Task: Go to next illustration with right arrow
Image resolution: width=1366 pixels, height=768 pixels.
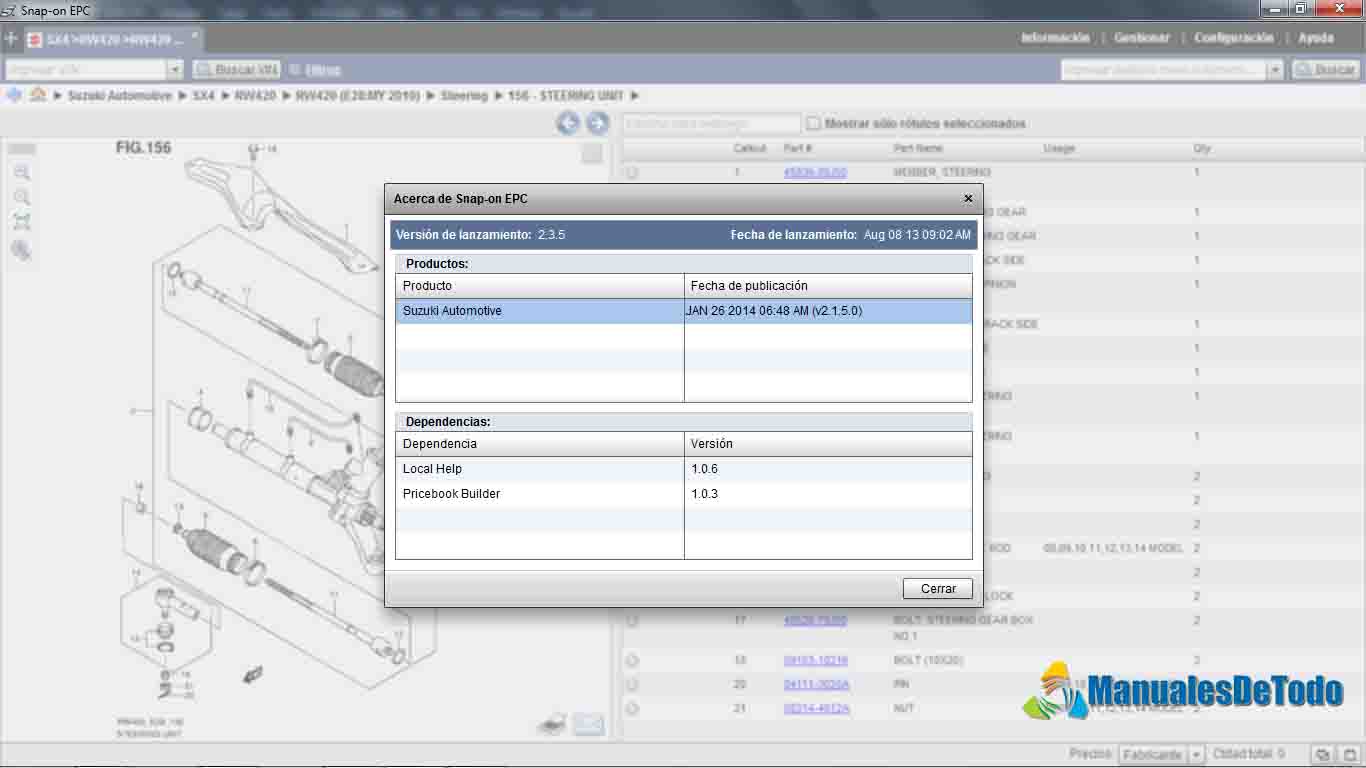Action: coord(597,123)
